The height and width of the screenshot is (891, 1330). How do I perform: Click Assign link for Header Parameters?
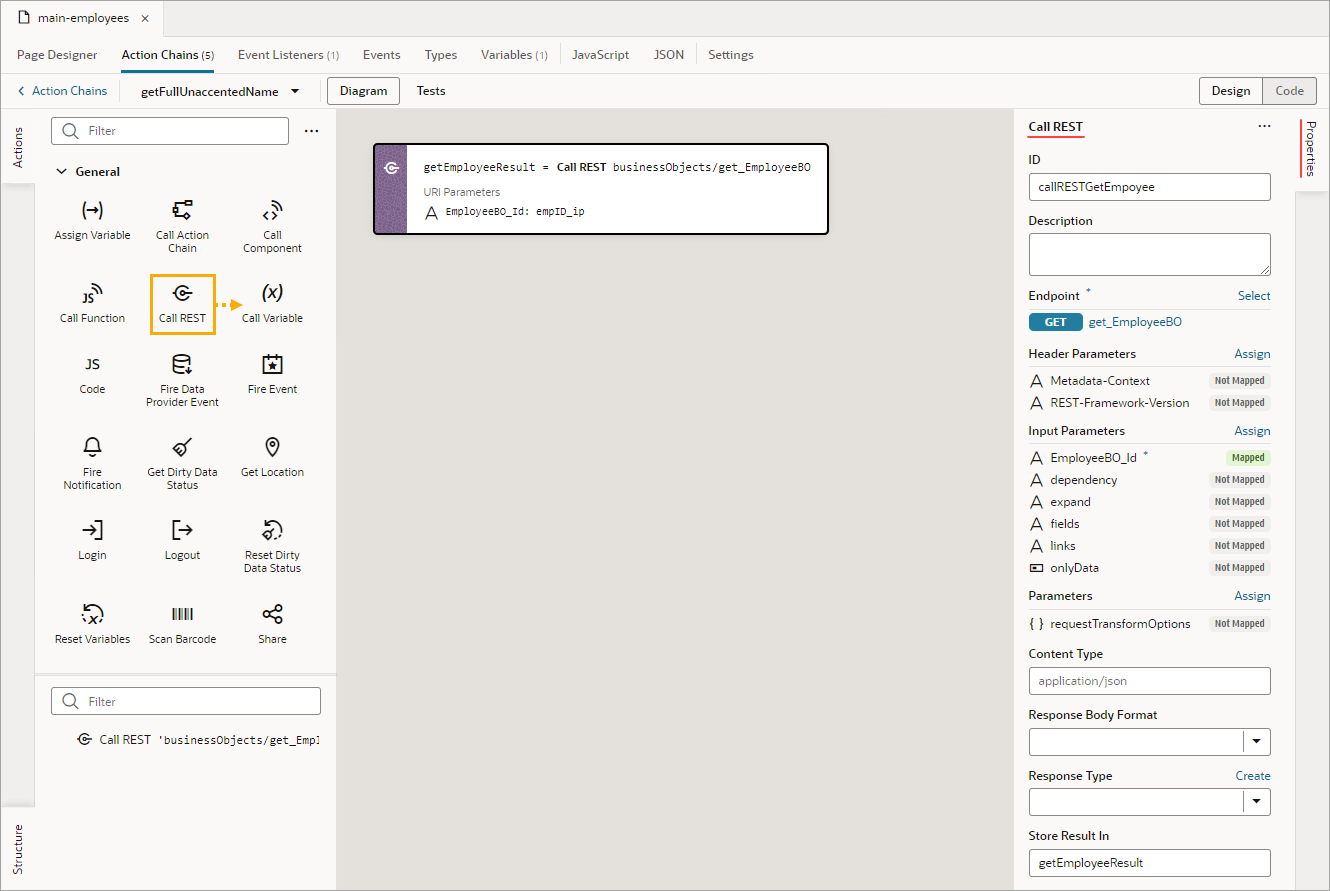pyautogui.click(x=1252, y=354)
